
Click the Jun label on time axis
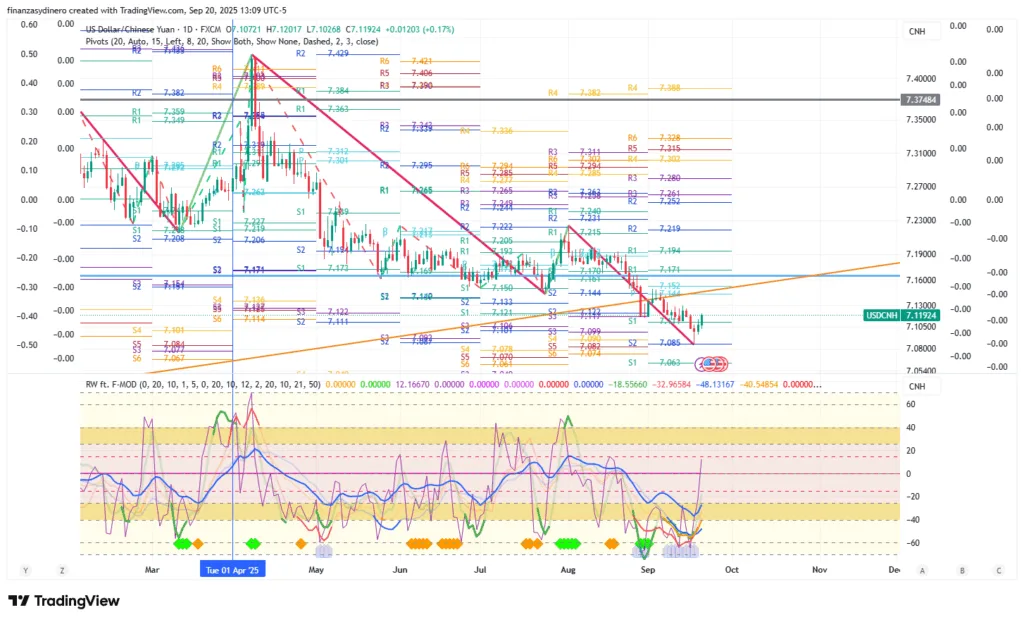pos(400,570)
